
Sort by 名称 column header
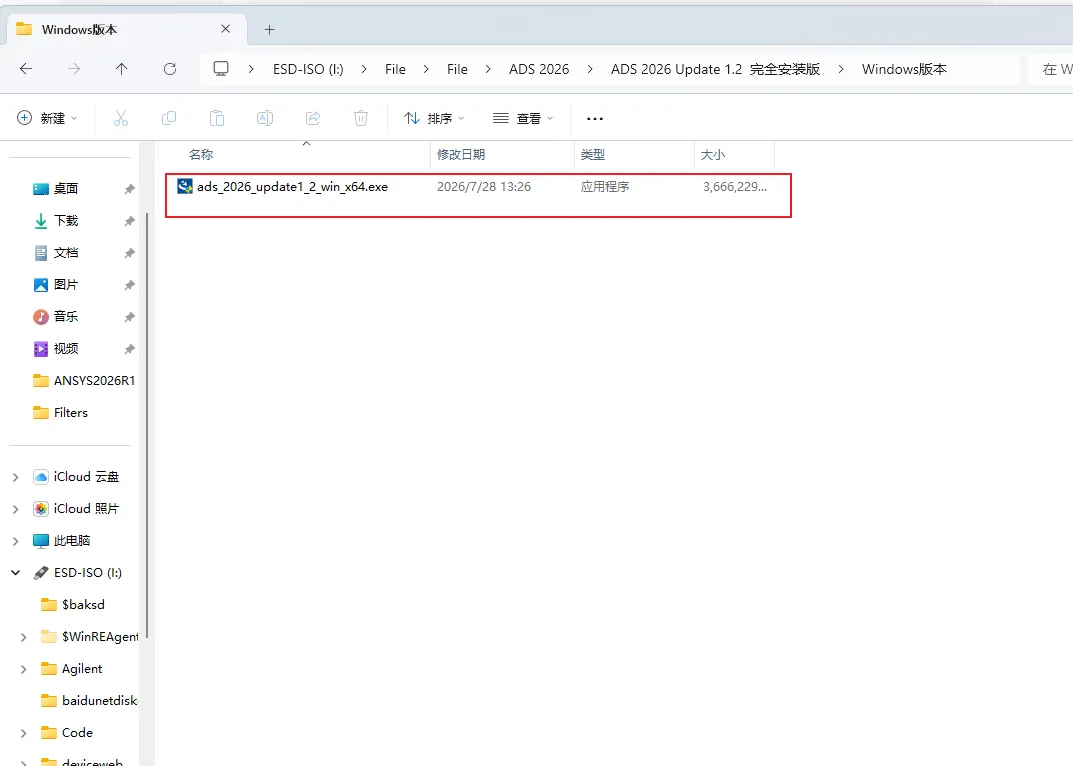click(201, 155)
